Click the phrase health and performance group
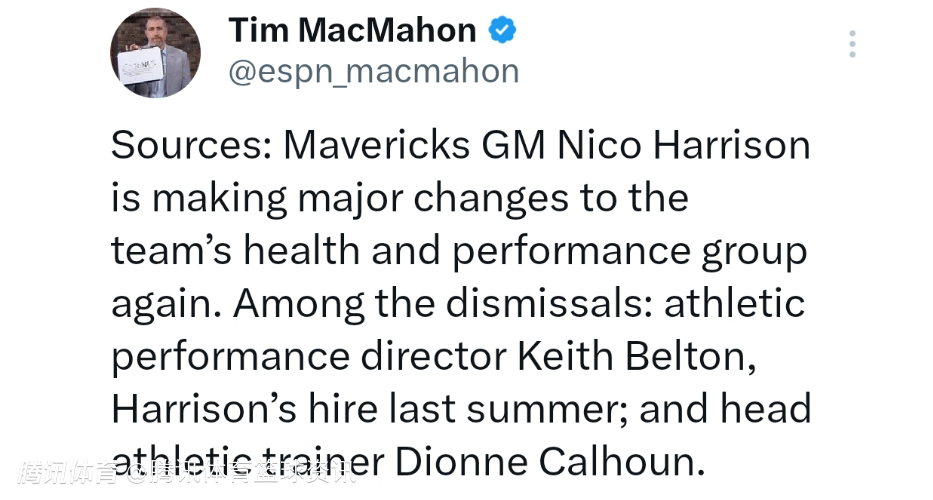 [525, 252]
